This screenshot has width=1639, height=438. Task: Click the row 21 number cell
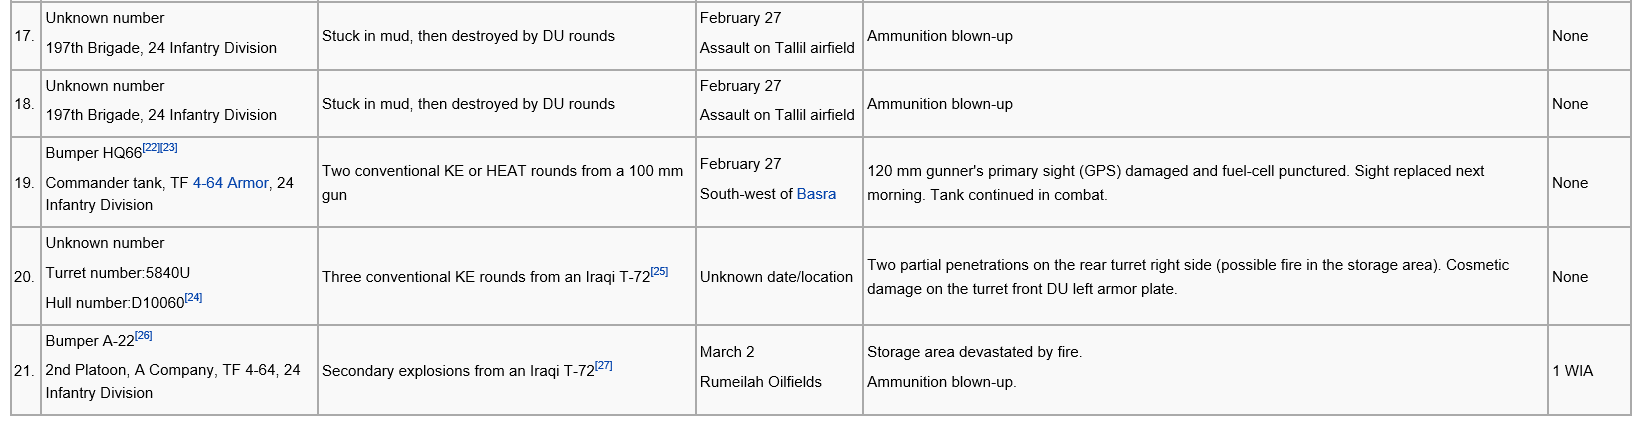coord(25,371)
